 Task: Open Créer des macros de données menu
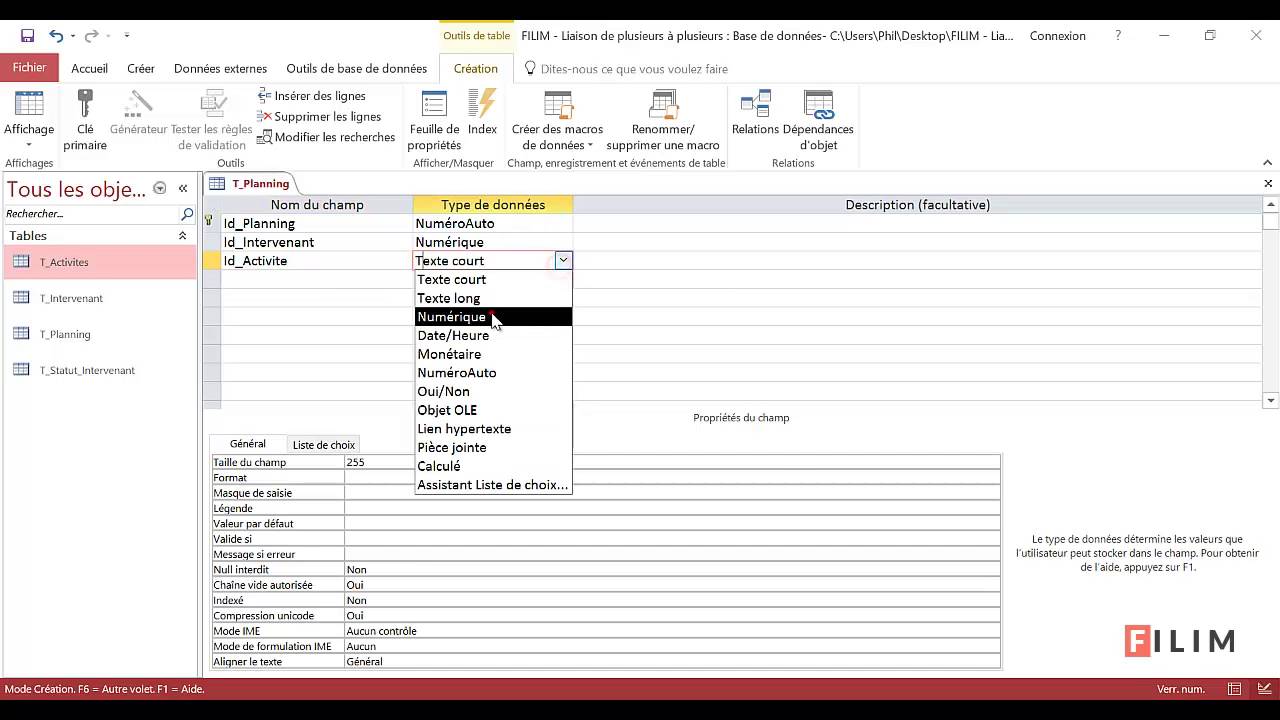pyautogui.click(x=557, y=120)
